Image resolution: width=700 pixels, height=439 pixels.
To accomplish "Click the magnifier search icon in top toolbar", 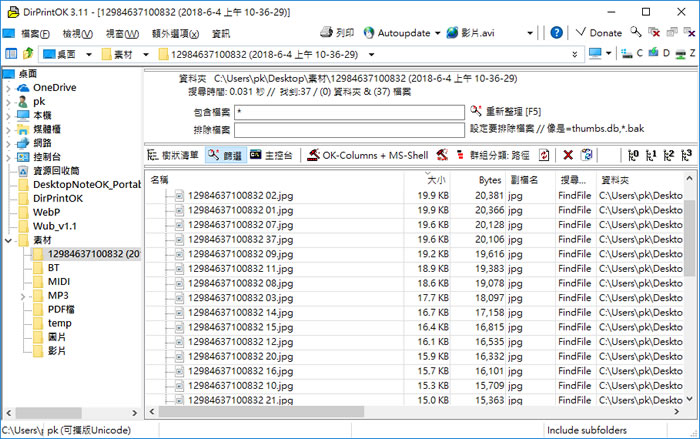I will coord(636,32).
